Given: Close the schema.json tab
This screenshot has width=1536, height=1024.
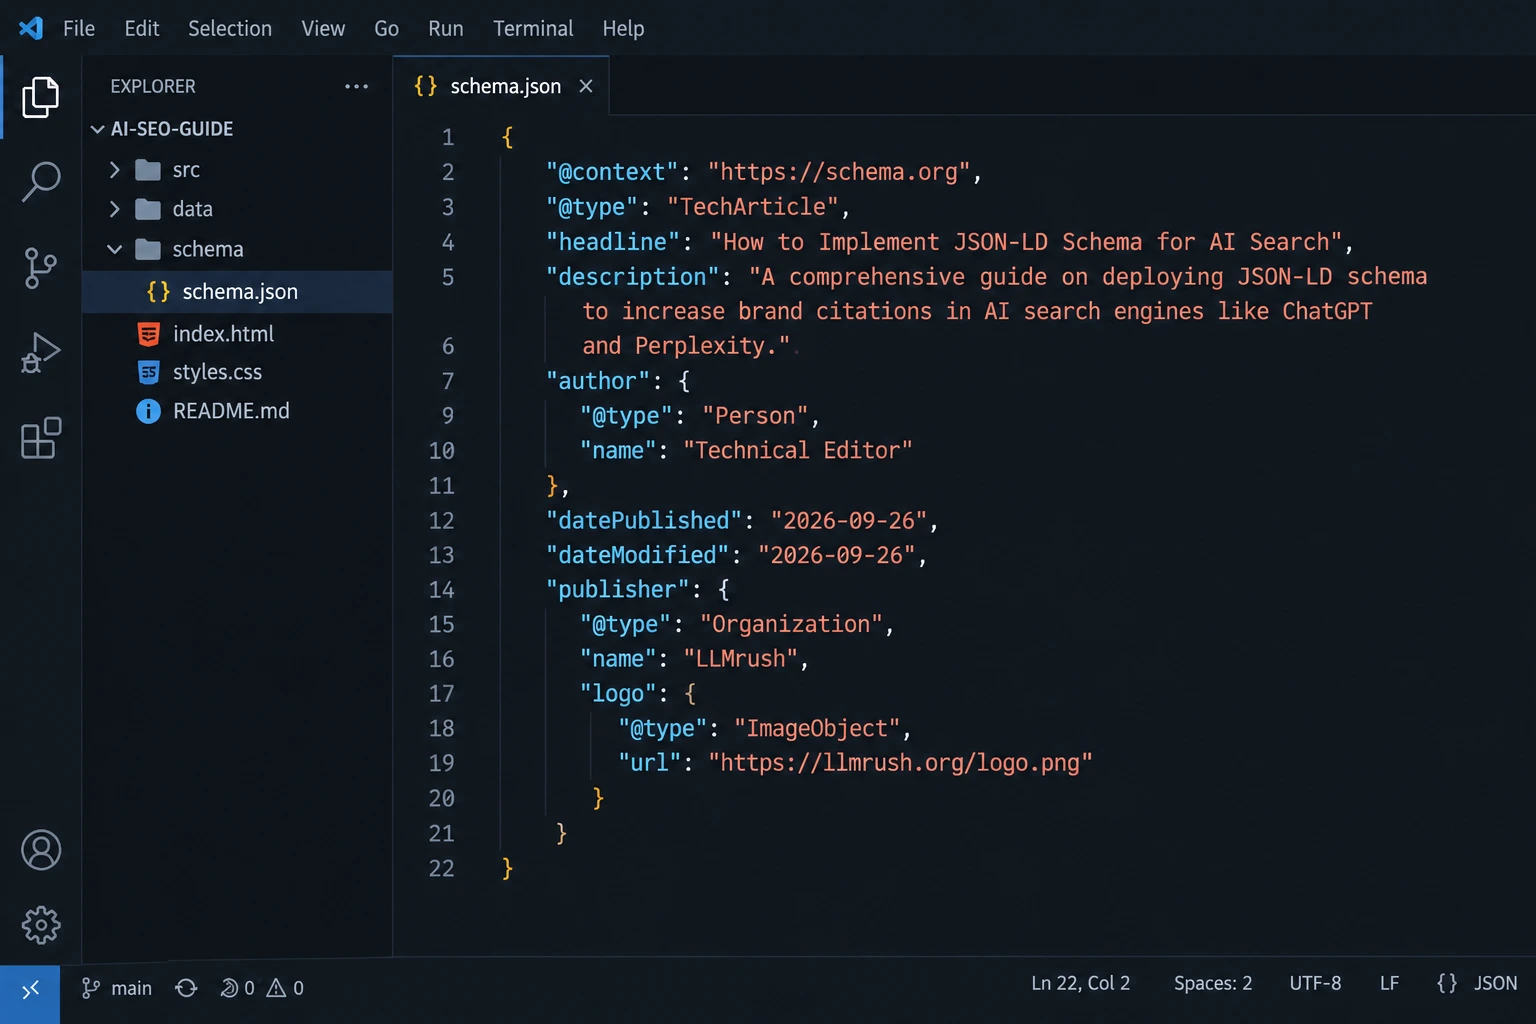Looking at the screenshot, I should point(586,86).
